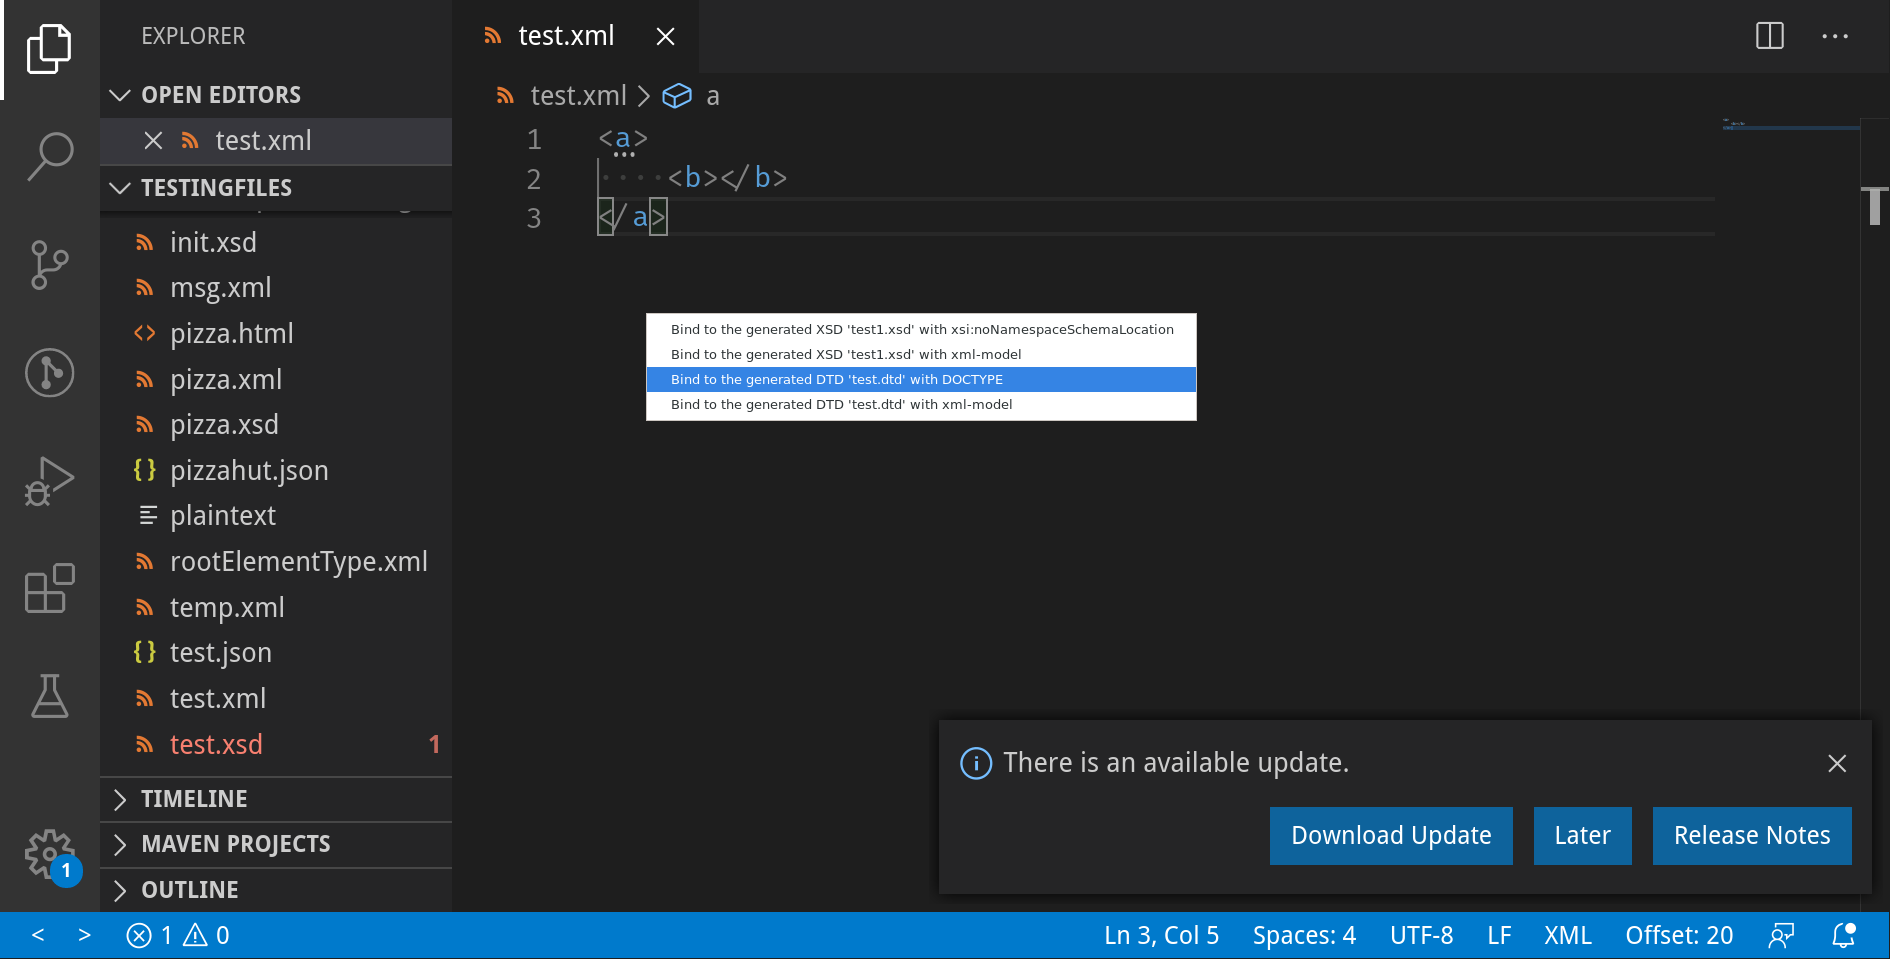
Task: Click the left angle bracket in status bar
Action: click(38, 935)
